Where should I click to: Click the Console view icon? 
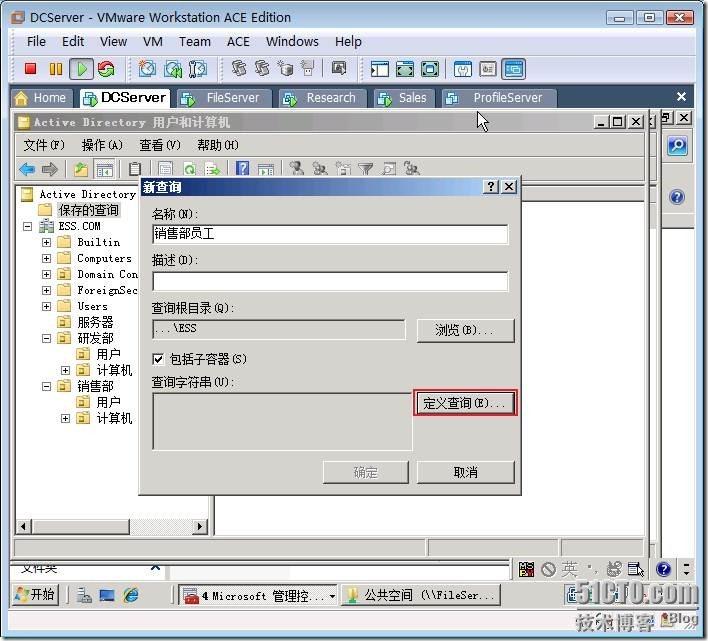tap(513, 69)
